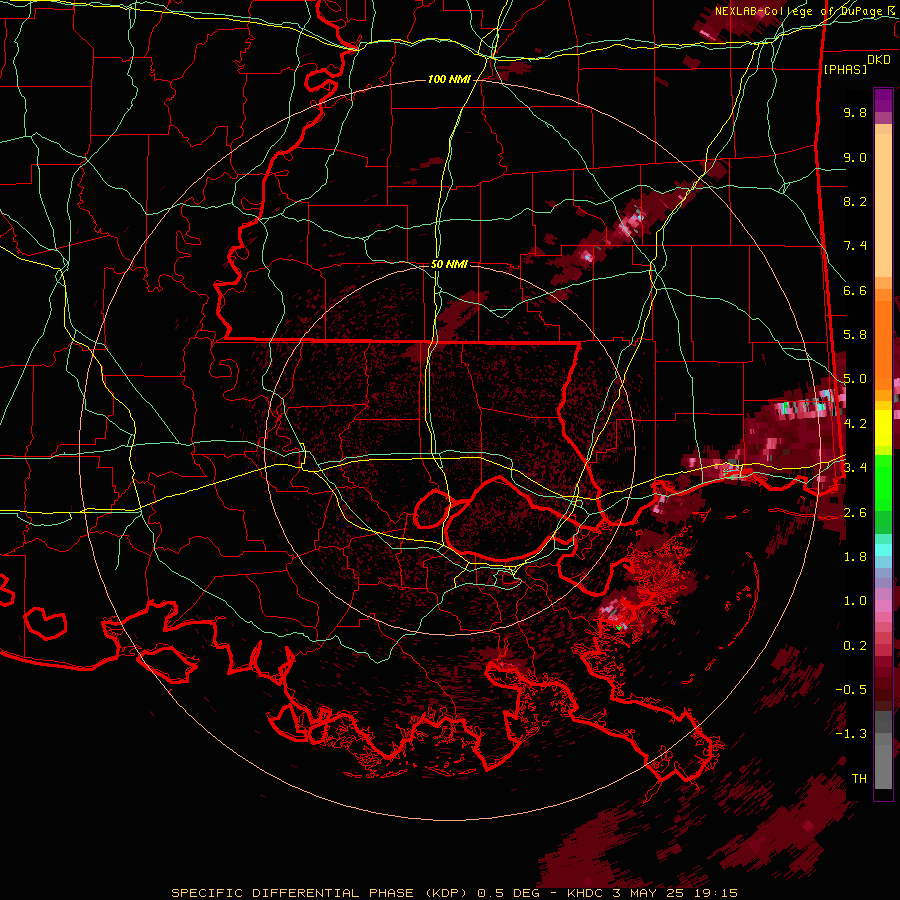
Task: Click the -0.5 scale value
Action: pos(851,689)
